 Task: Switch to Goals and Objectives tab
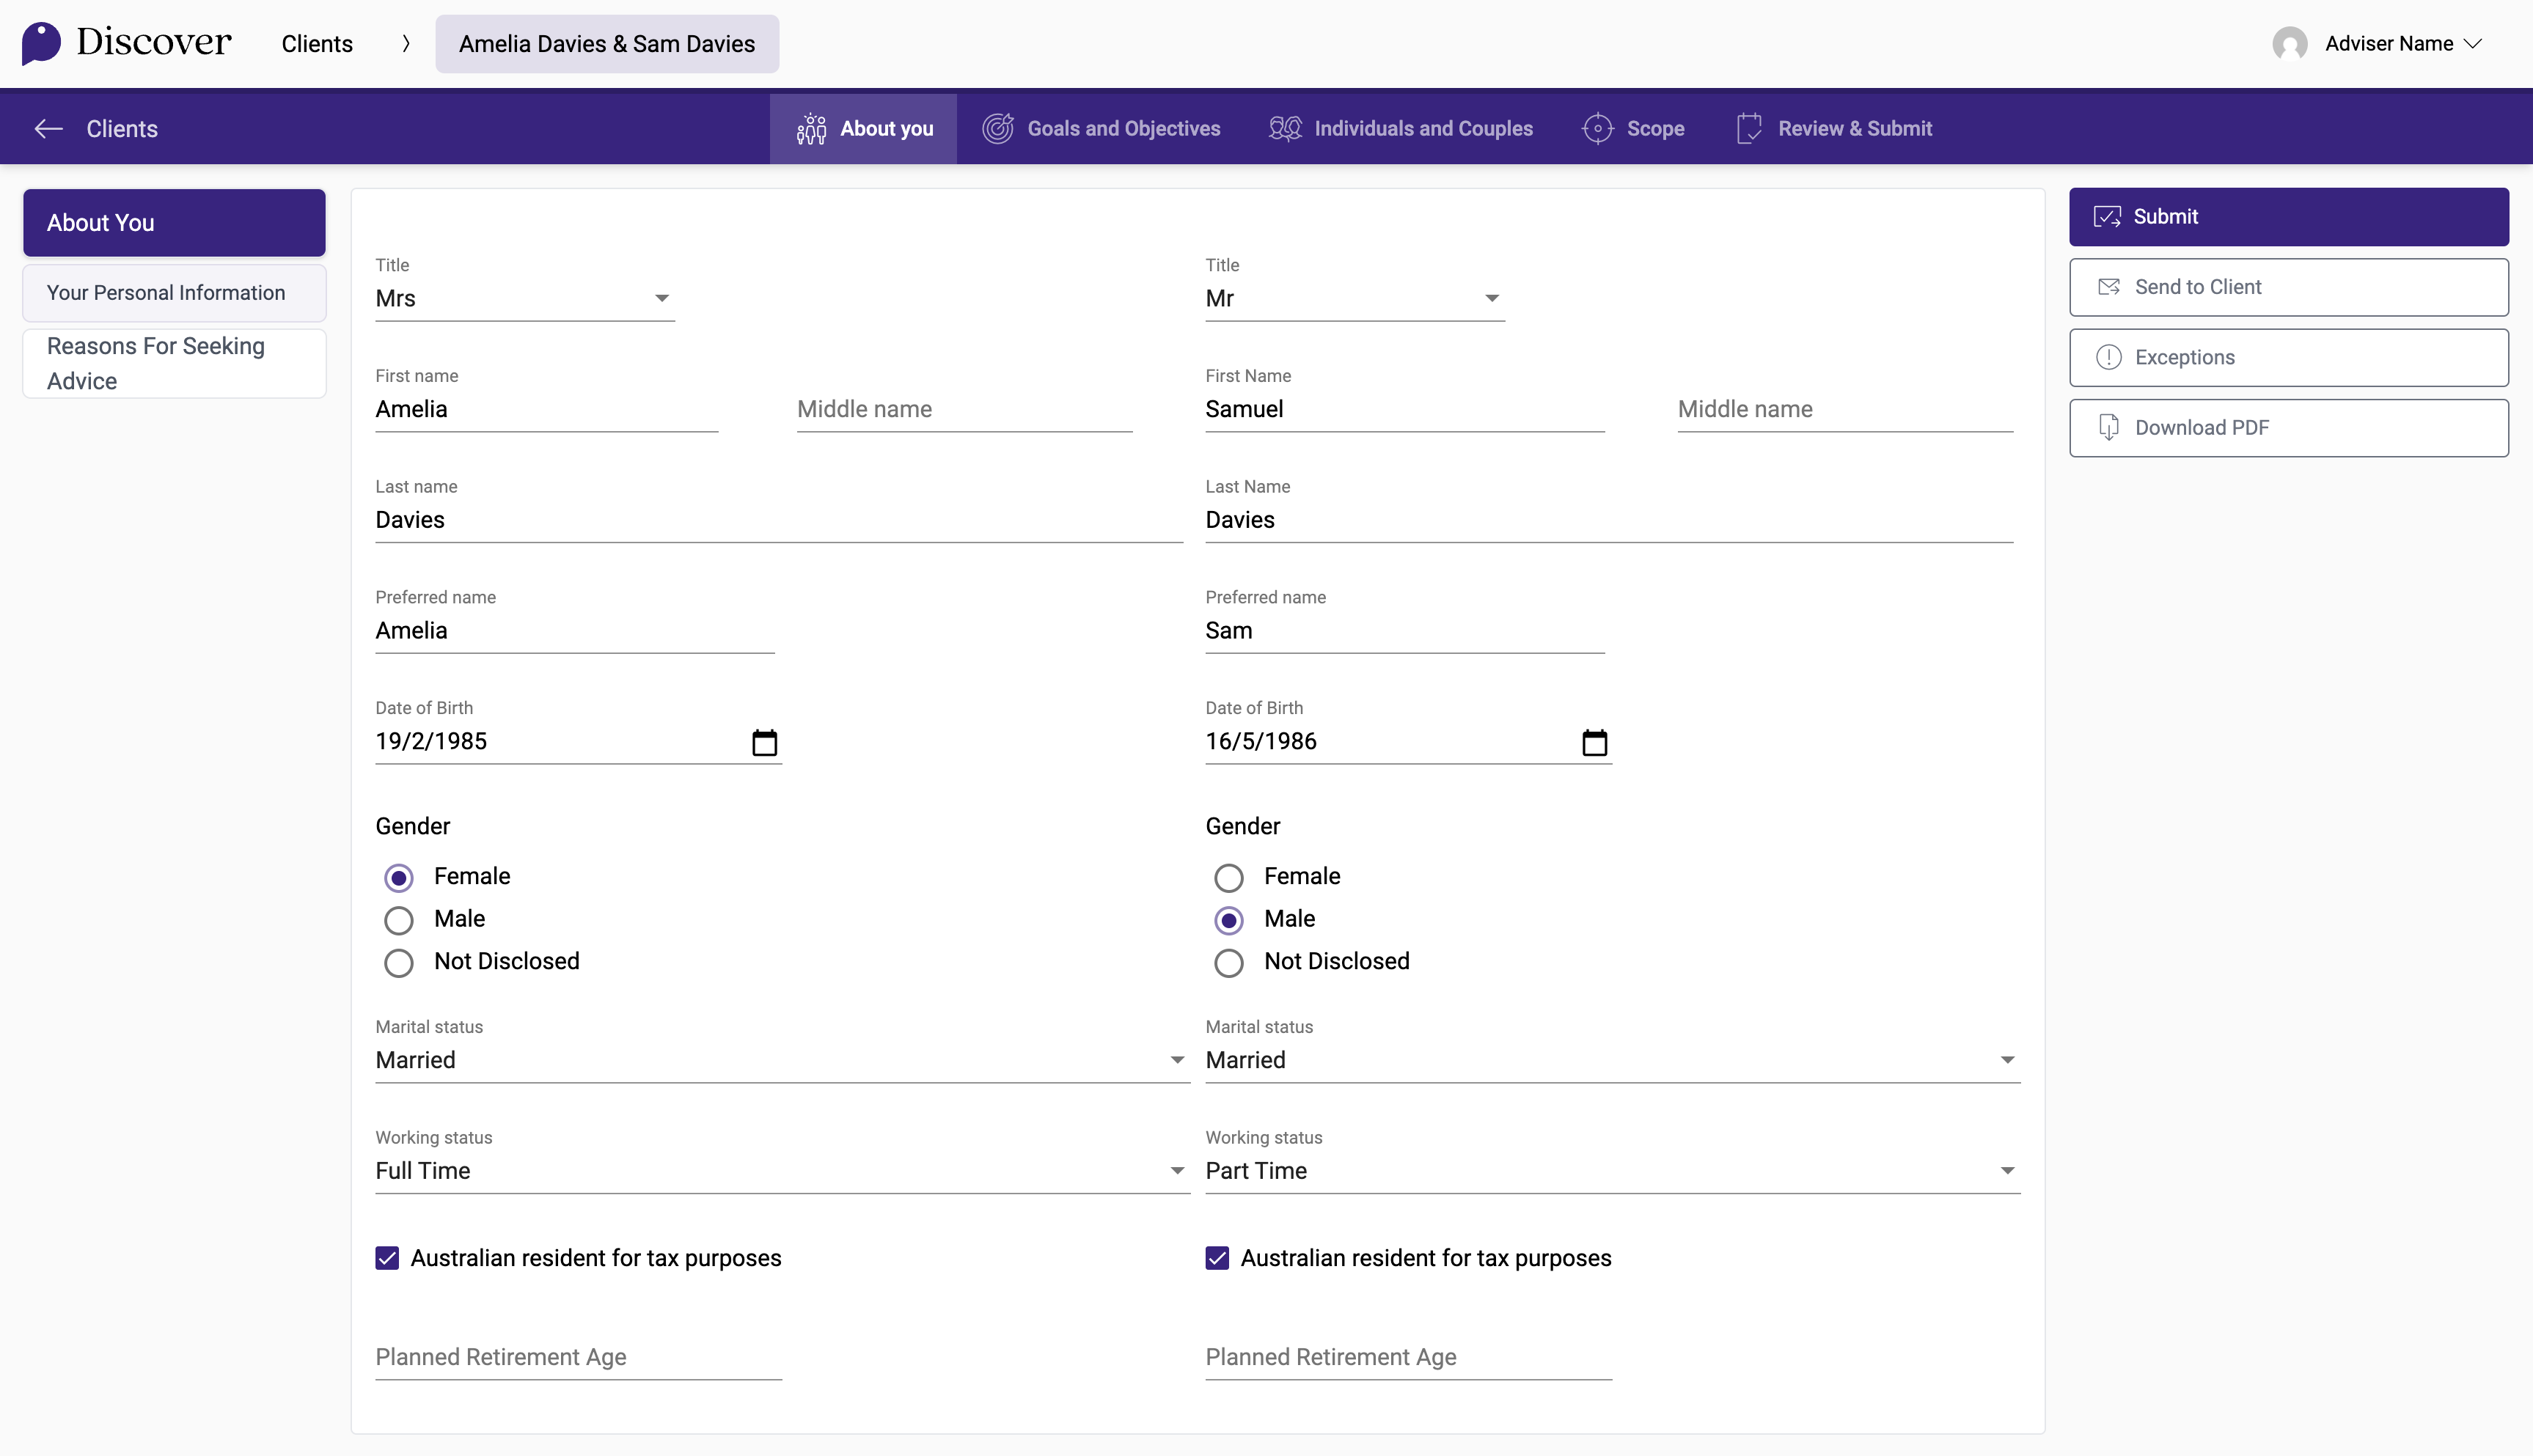click(1101, 129)
